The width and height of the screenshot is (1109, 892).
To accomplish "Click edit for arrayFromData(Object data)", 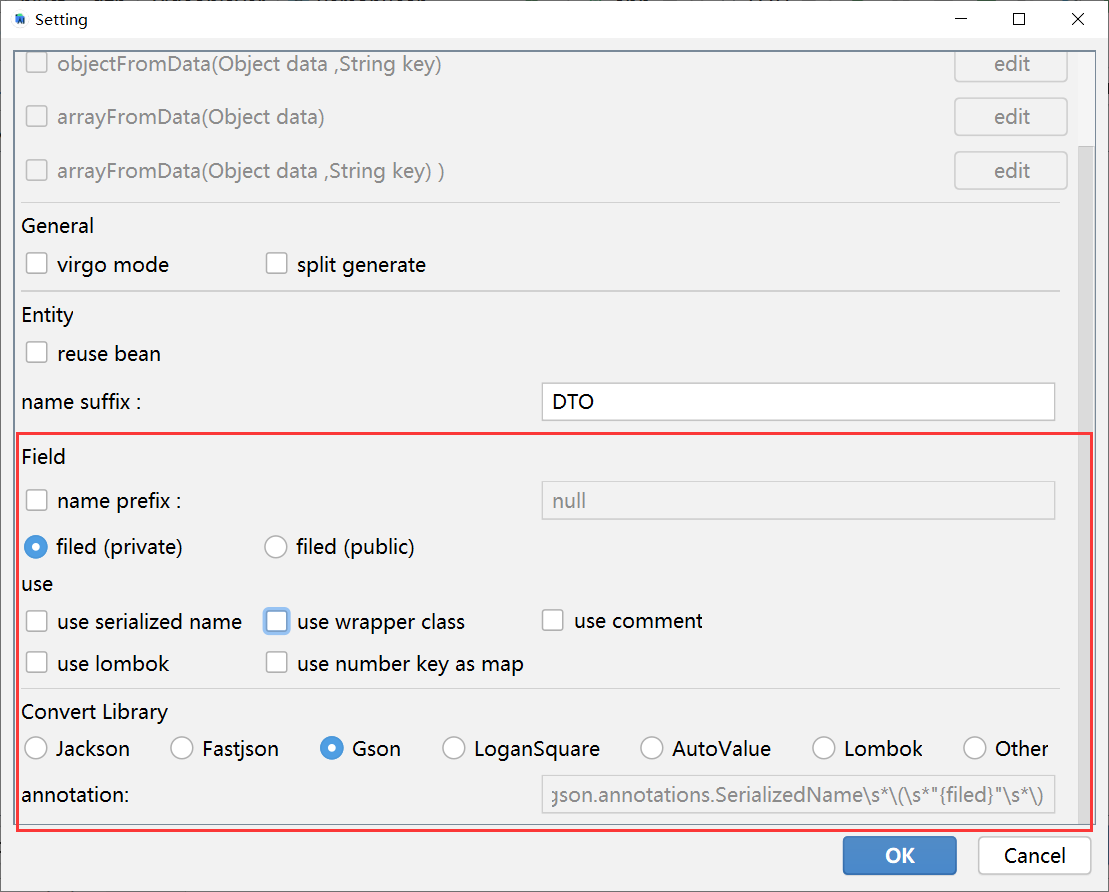I will (x=1011, y=117).
